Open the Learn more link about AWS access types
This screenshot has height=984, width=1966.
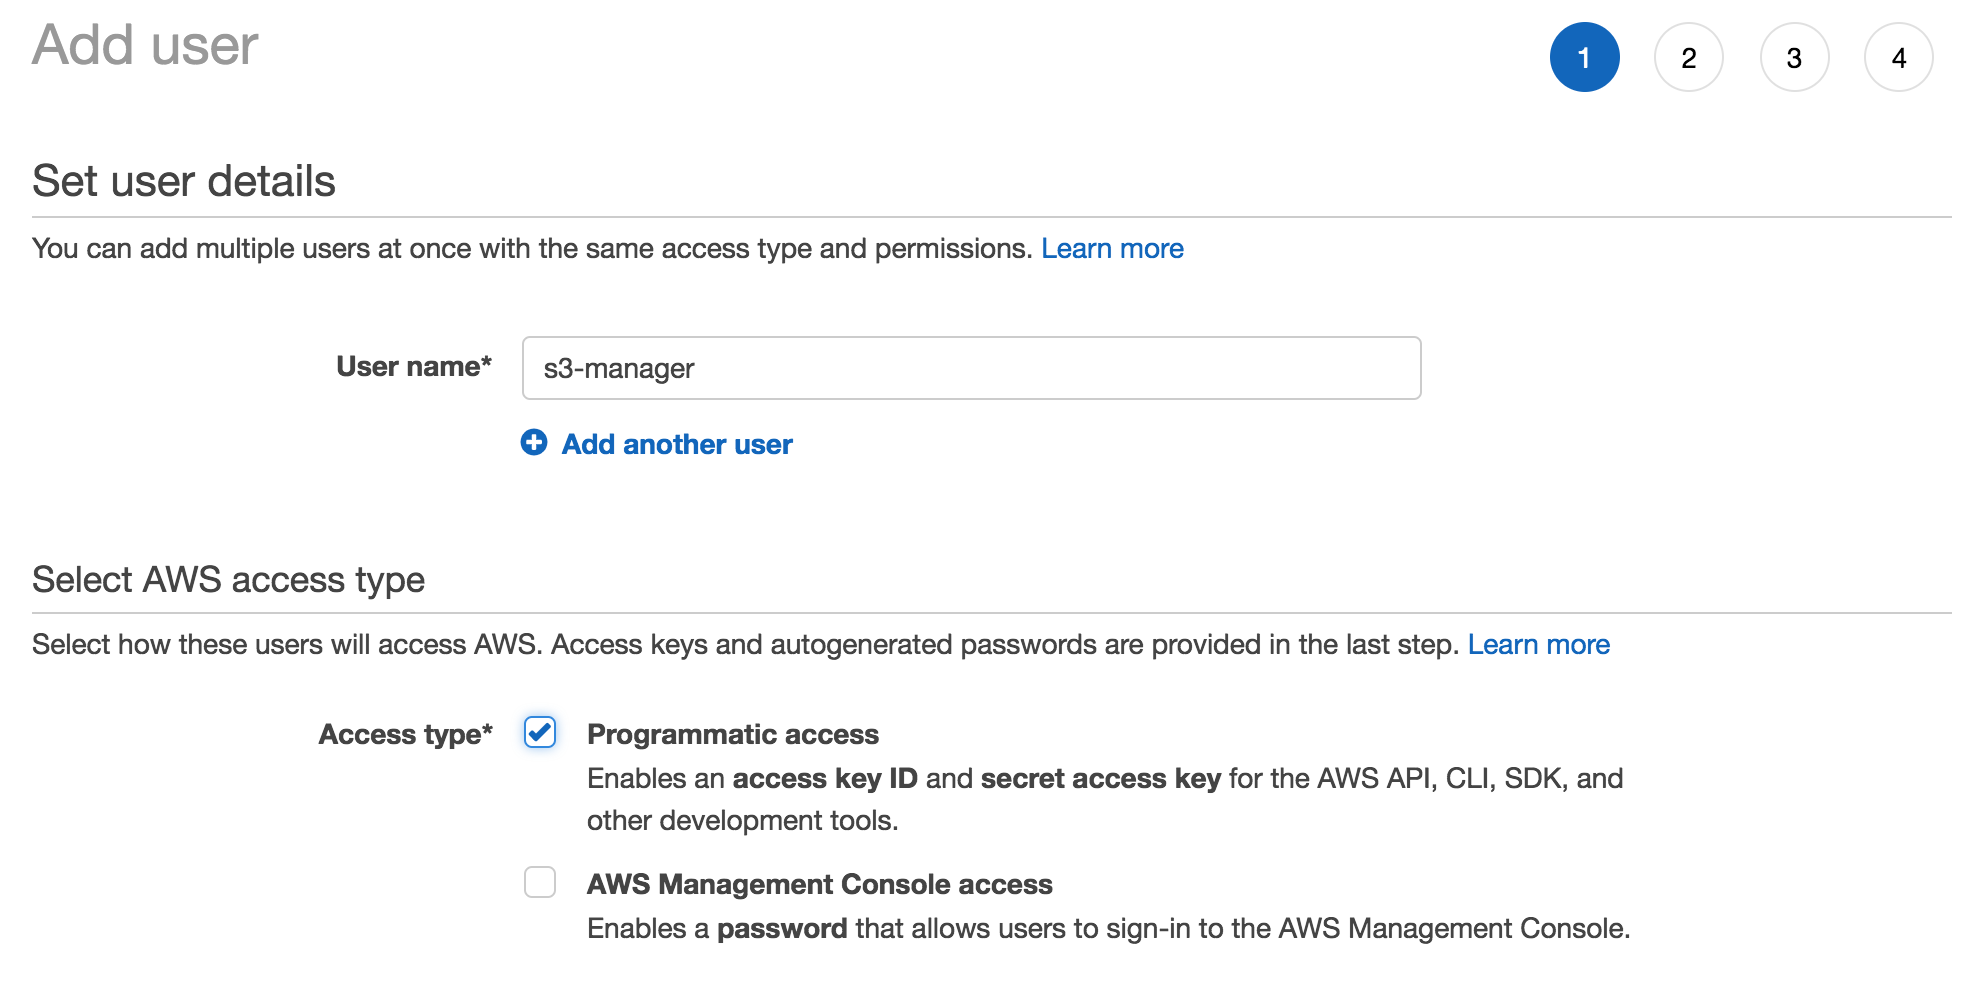pos(1539,644)
